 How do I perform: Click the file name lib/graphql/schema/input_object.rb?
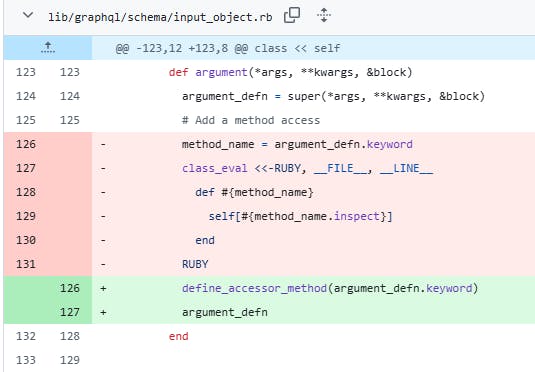[160, 17]
